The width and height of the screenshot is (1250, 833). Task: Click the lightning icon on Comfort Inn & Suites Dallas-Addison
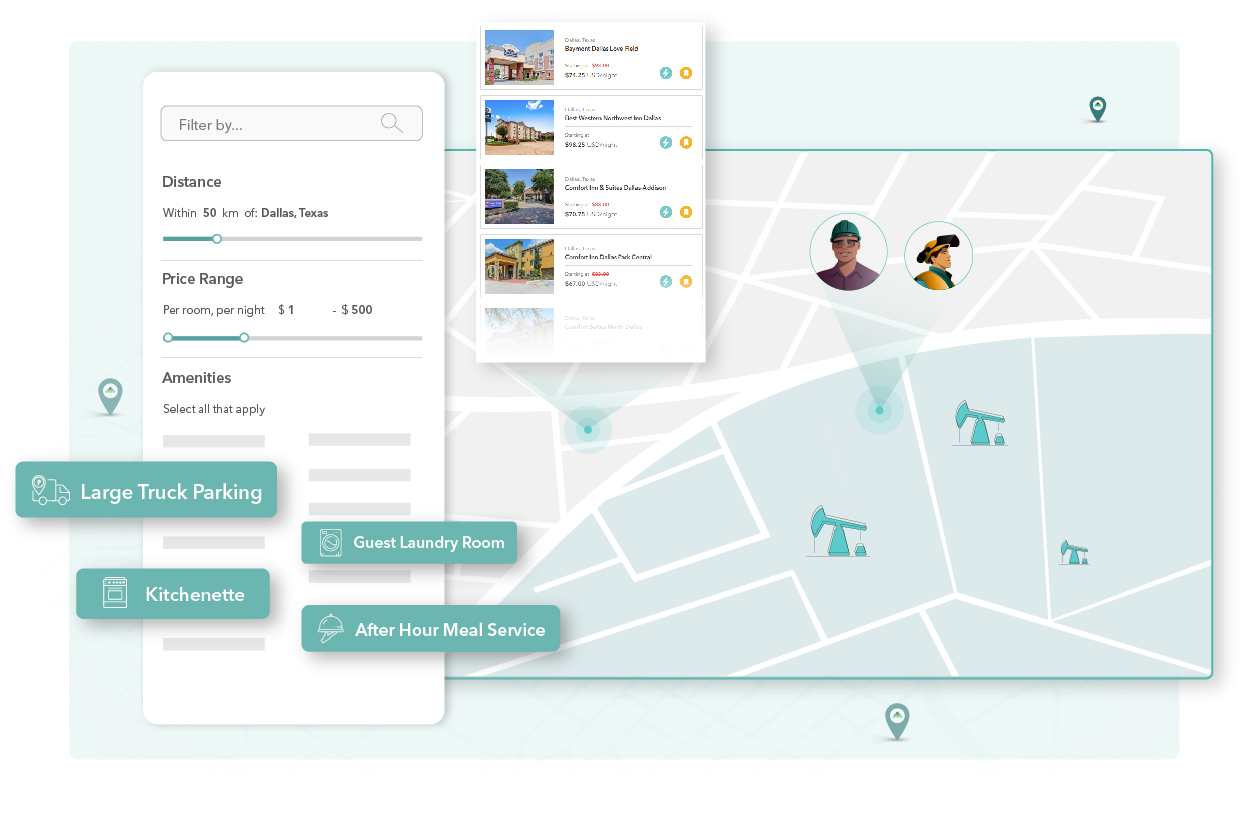664,212
